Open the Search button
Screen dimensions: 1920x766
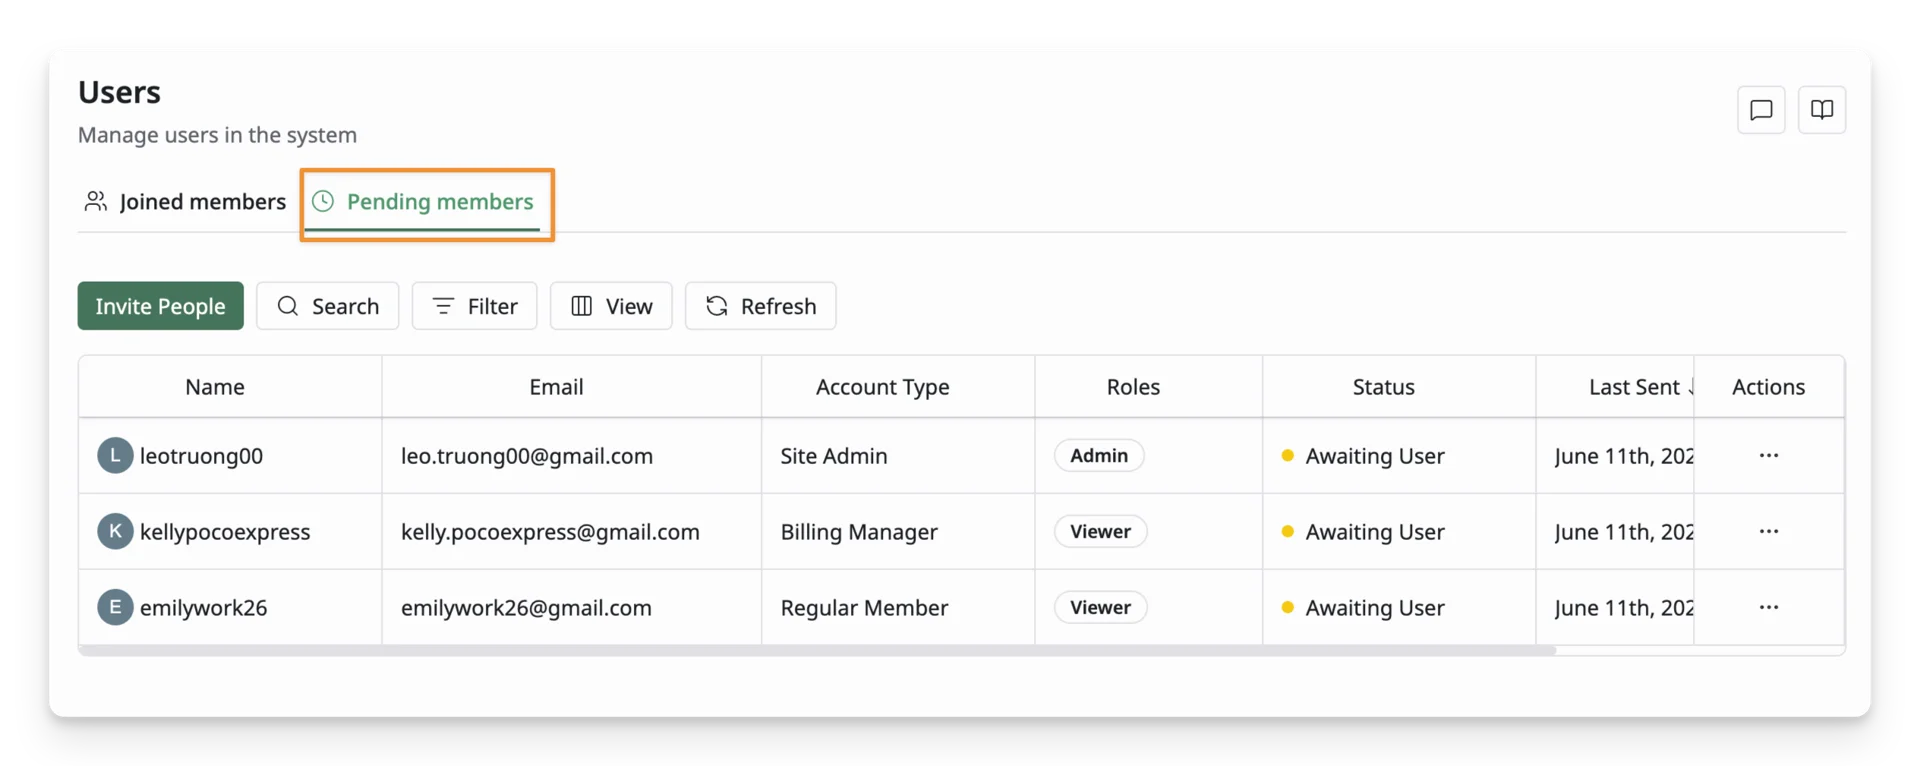328,306
